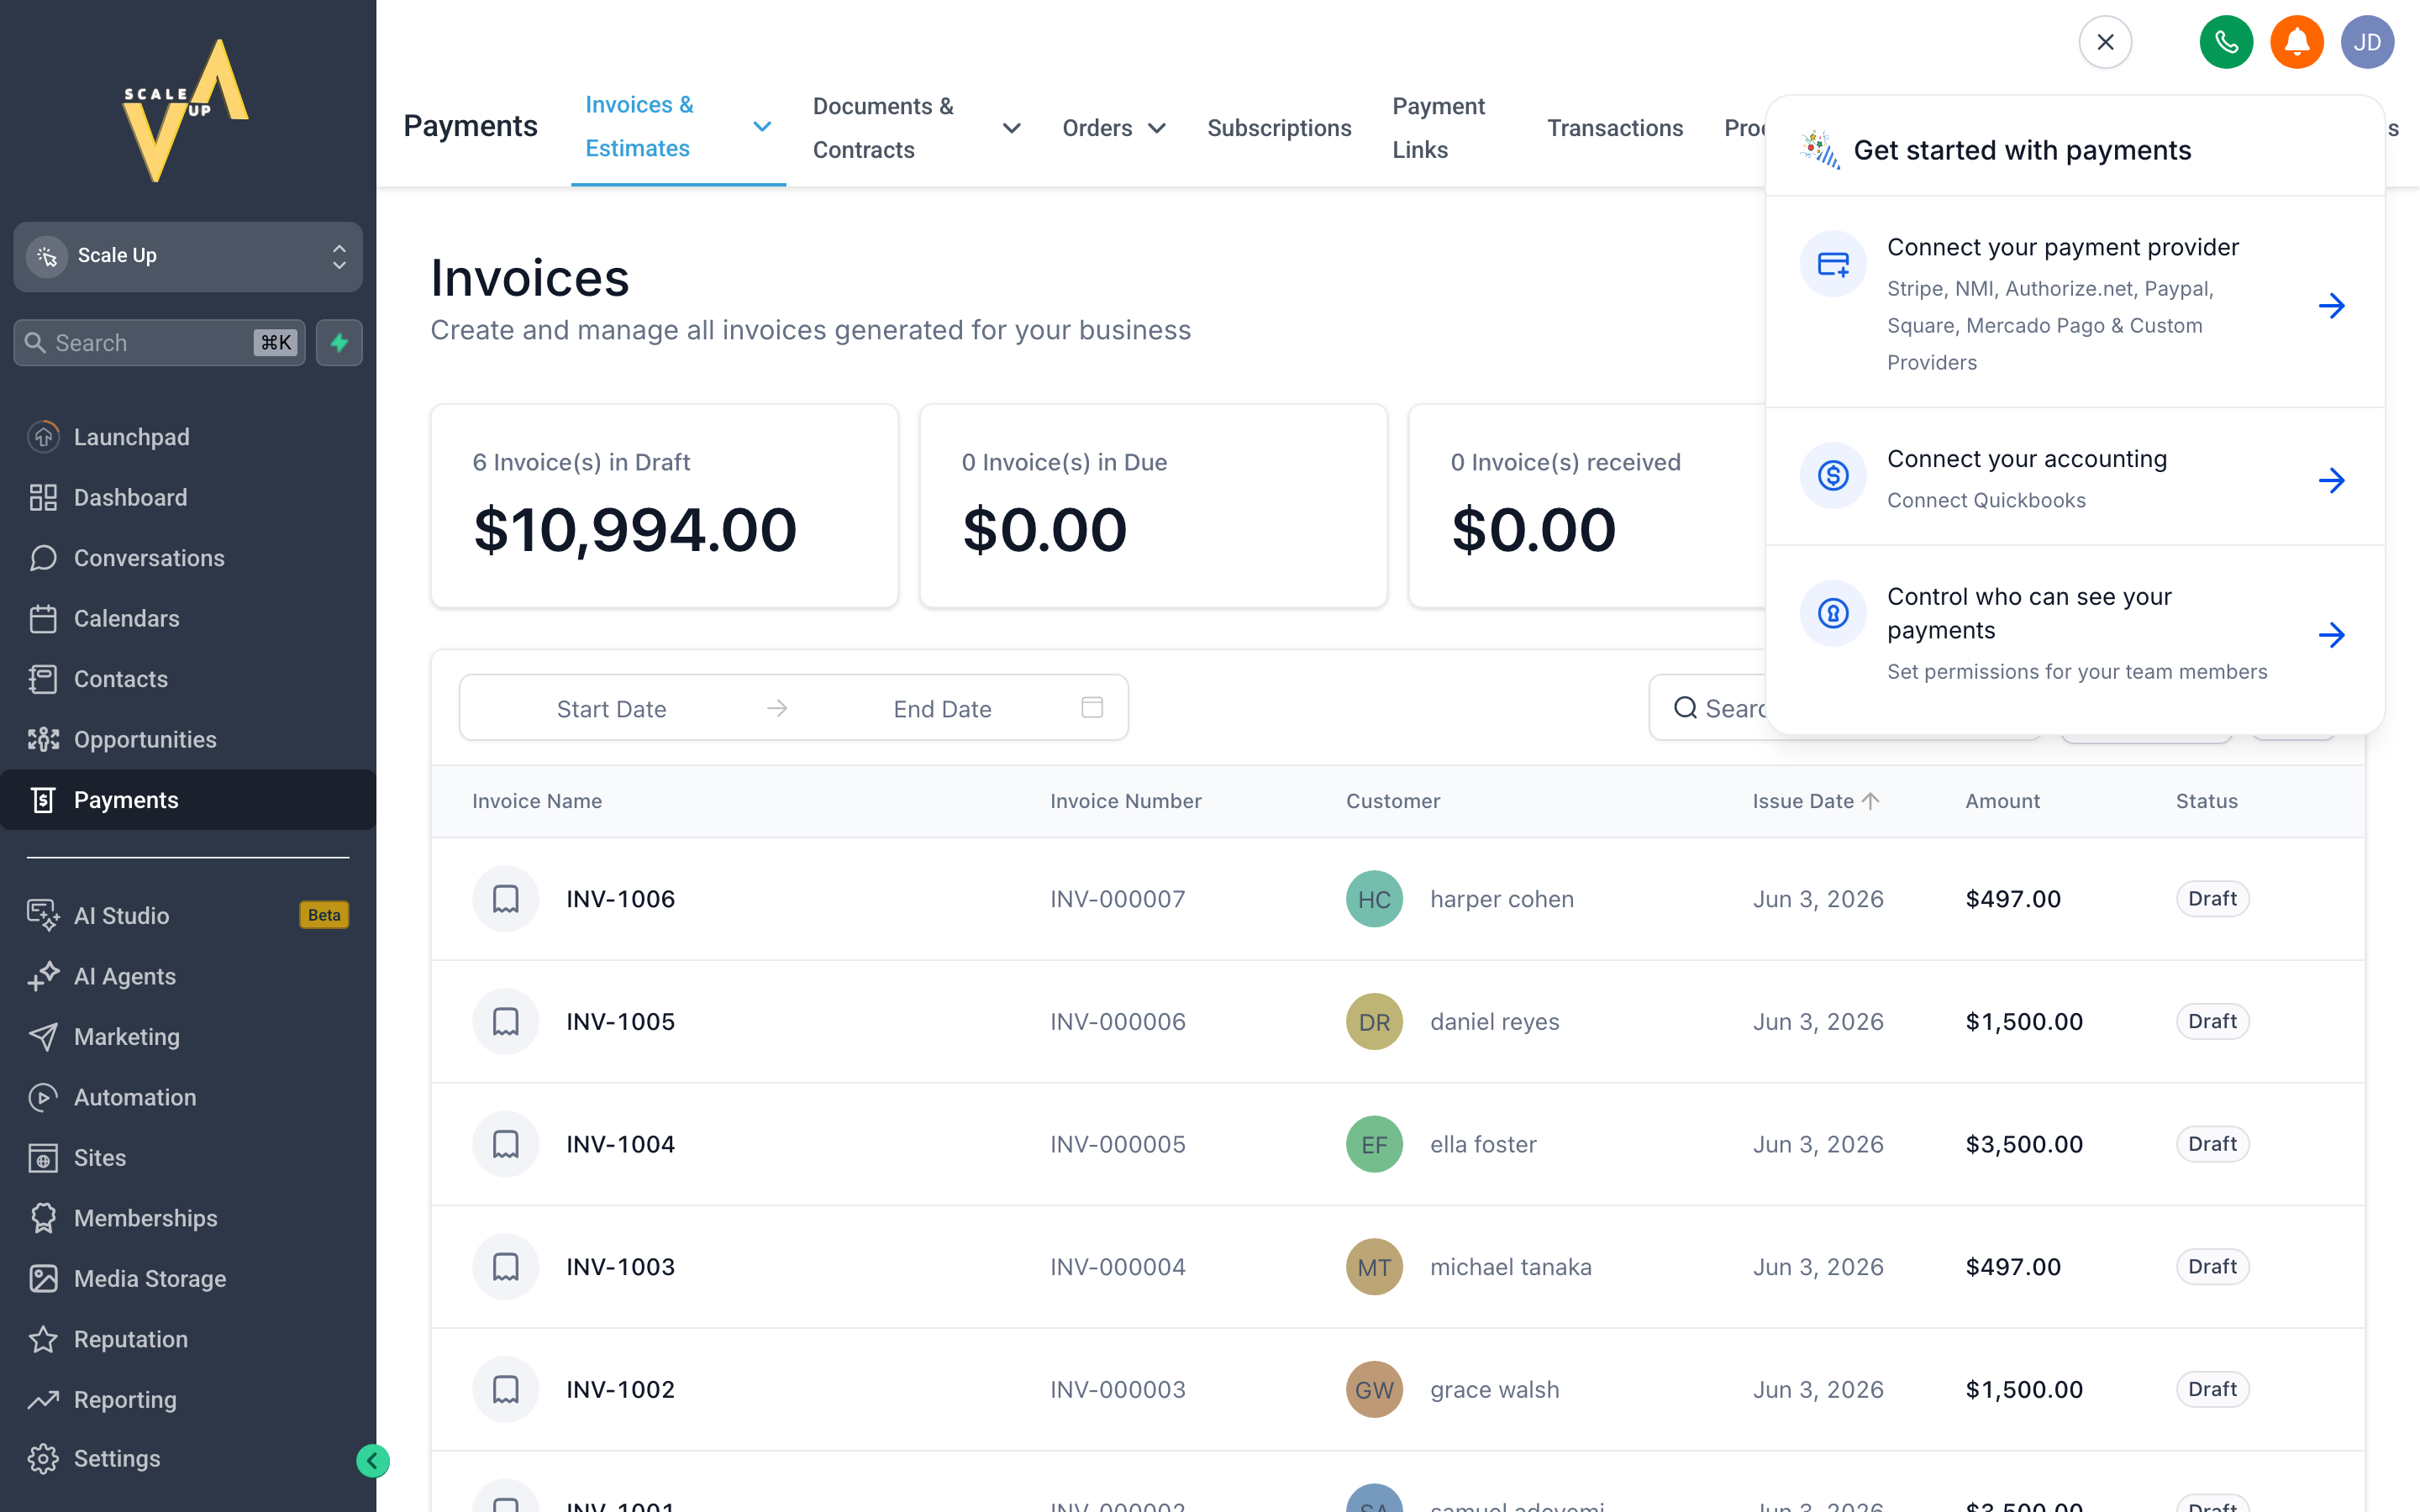Open the Payment Links tab

coord(1438,128)
